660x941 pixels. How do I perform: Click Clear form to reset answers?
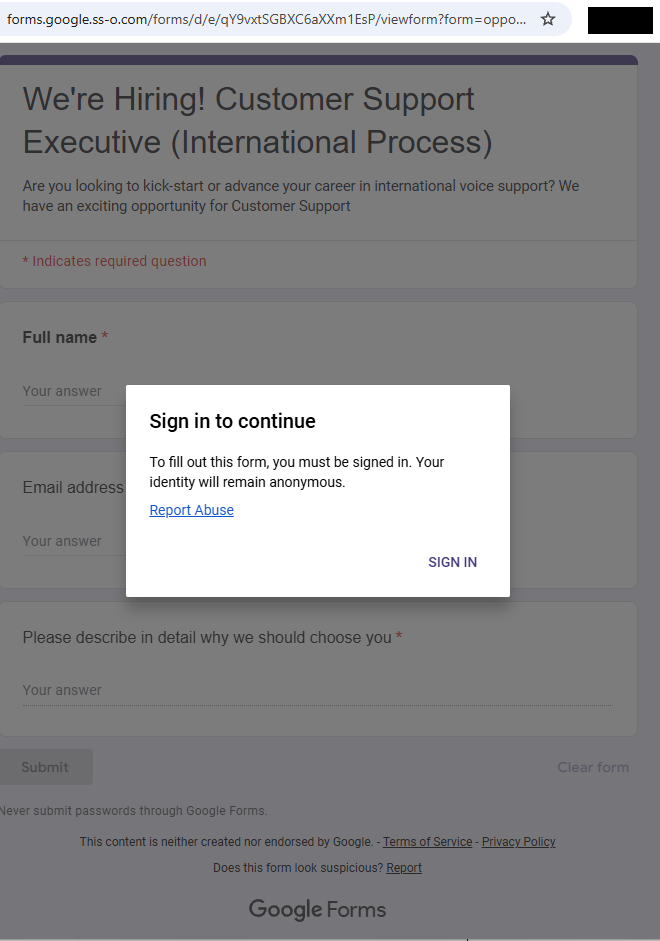(592, 766)
